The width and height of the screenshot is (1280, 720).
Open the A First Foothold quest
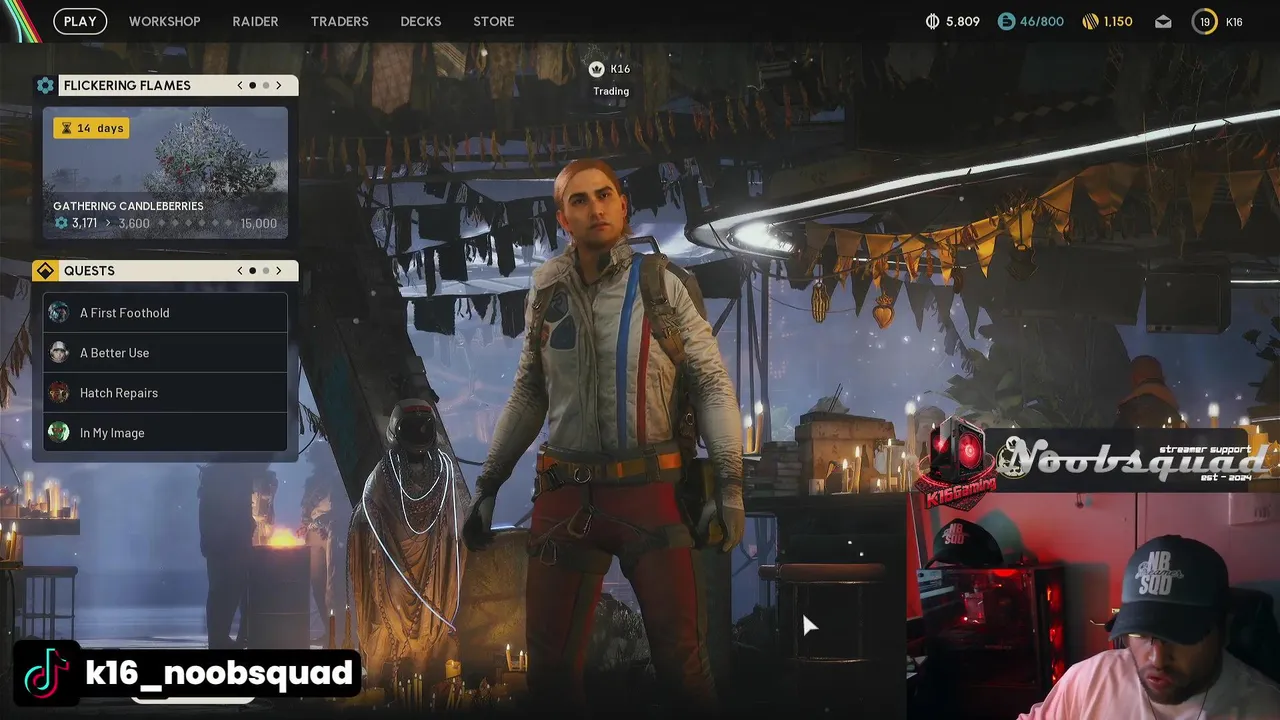point(165,313)
